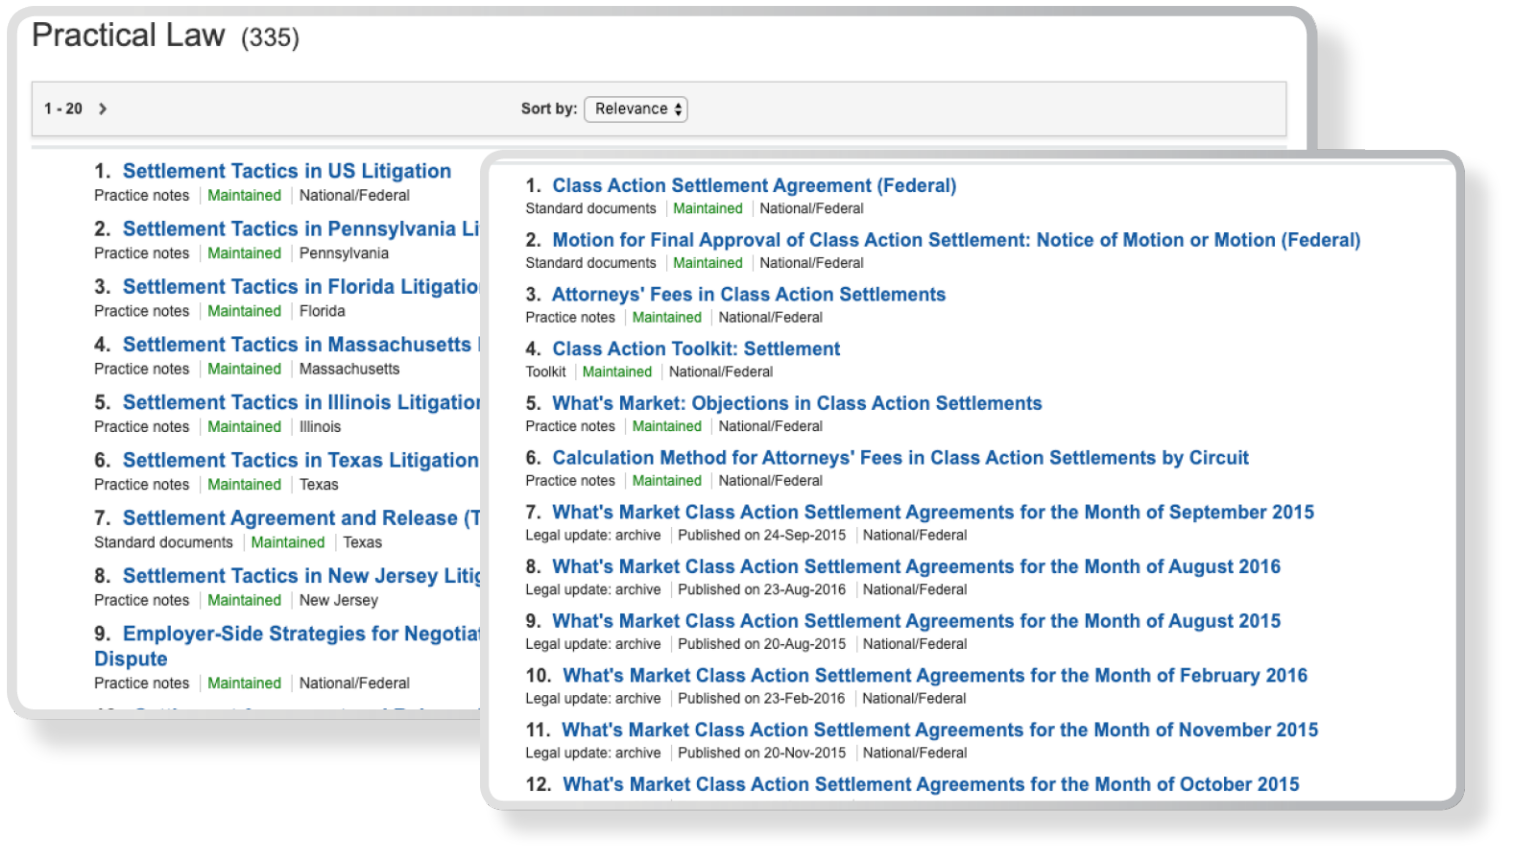Viewport: 1536px width, 864px height.
Task: Open Settlement Tactics in Texas Litigation result
Action: 300,460
